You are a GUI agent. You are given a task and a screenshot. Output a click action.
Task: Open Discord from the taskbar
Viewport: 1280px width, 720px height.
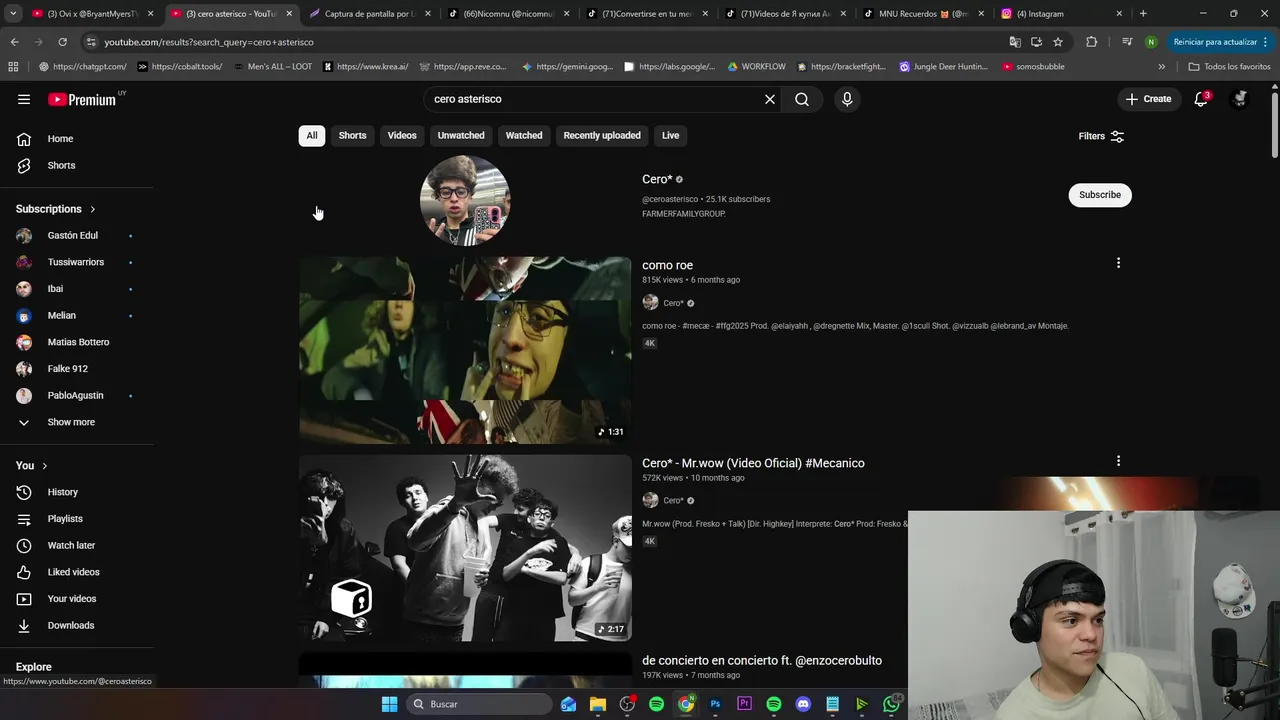803,704
